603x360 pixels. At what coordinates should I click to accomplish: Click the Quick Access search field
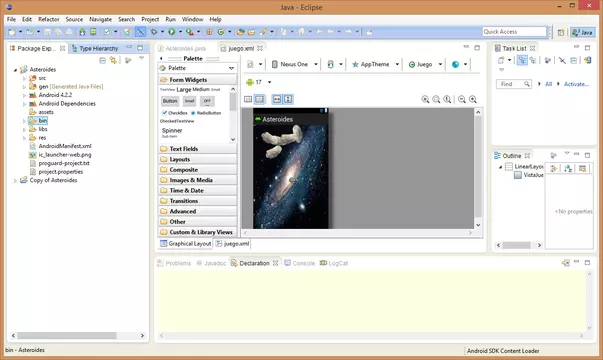coord(514,32)
